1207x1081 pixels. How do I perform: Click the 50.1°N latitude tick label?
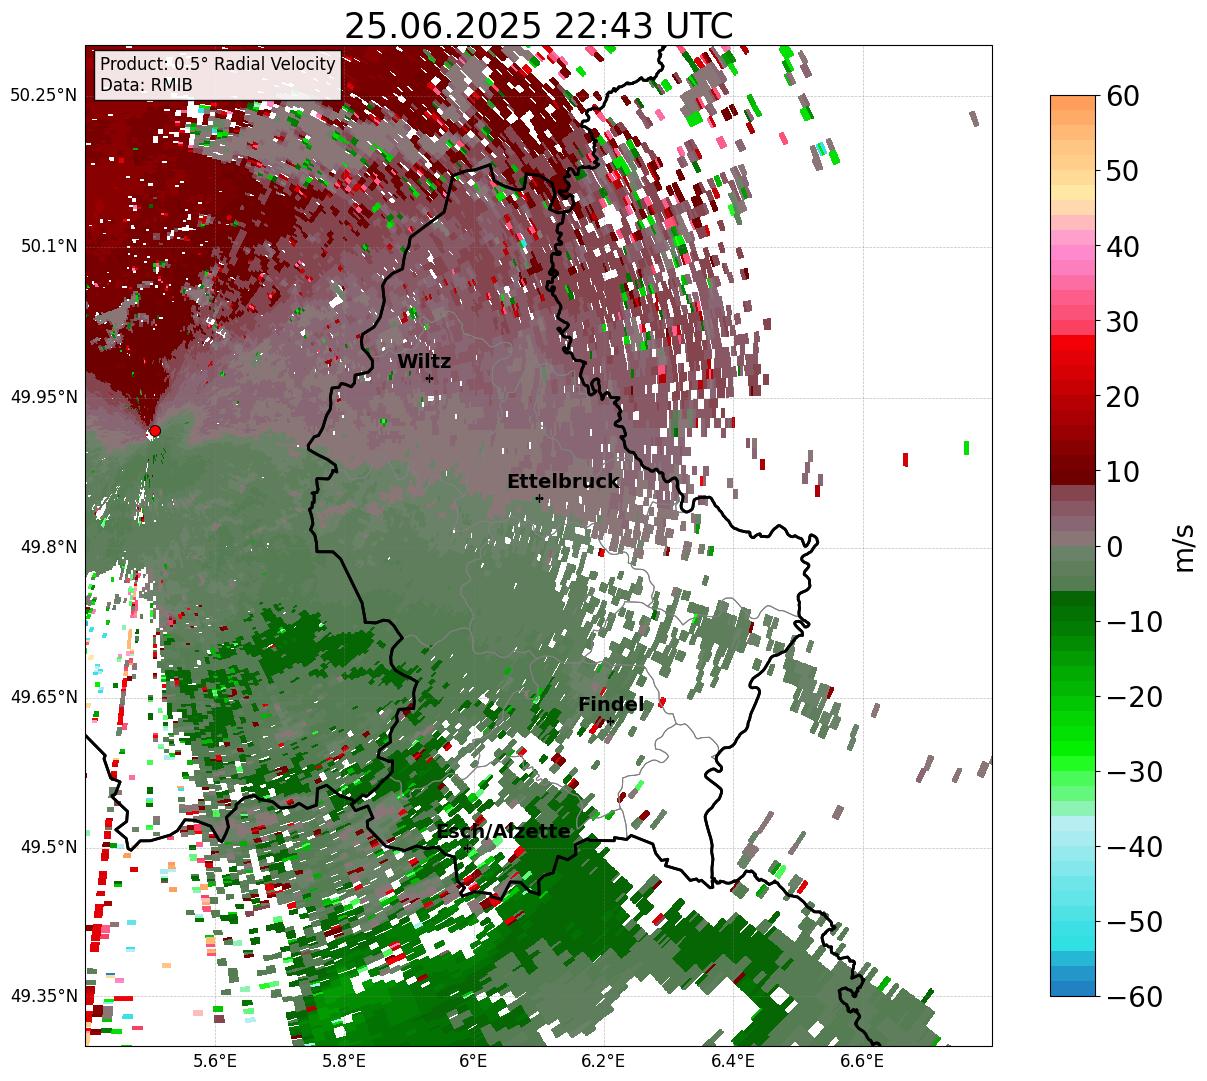tap(48, 246)
